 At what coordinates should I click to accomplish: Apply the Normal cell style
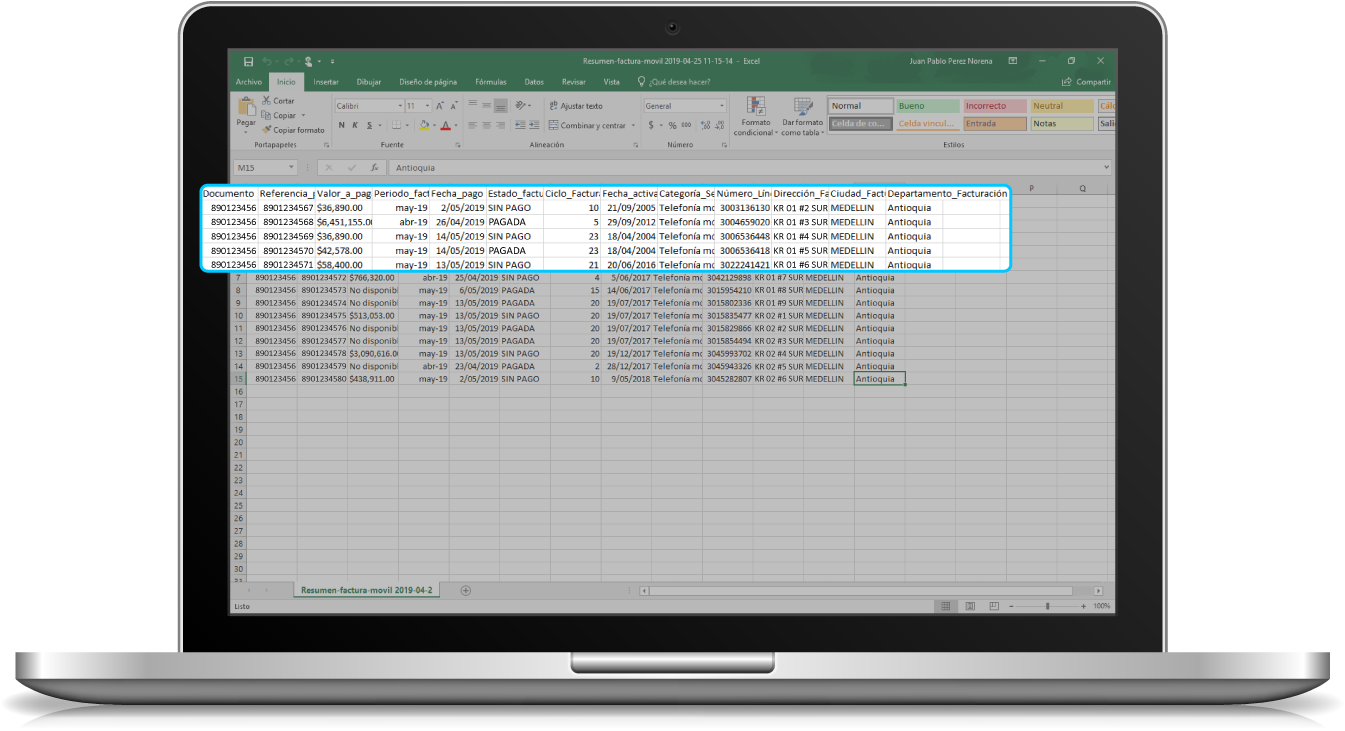point(860,105)
